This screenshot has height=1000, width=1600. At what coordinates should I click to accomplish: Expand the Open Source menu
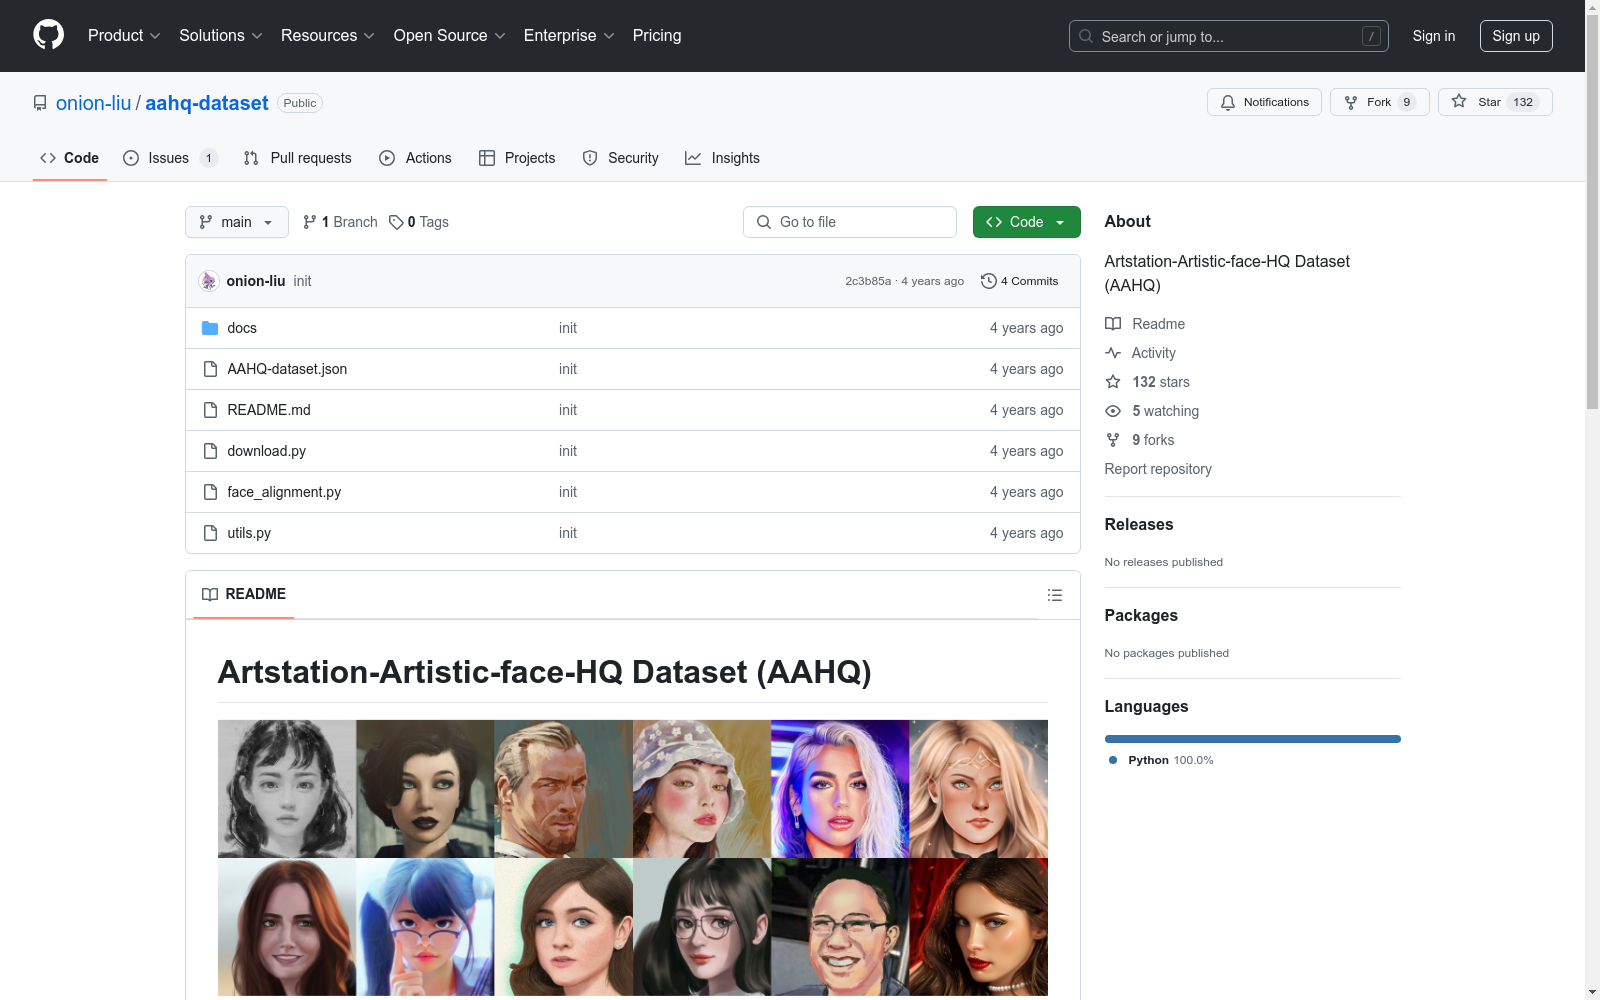coord(449,35)
